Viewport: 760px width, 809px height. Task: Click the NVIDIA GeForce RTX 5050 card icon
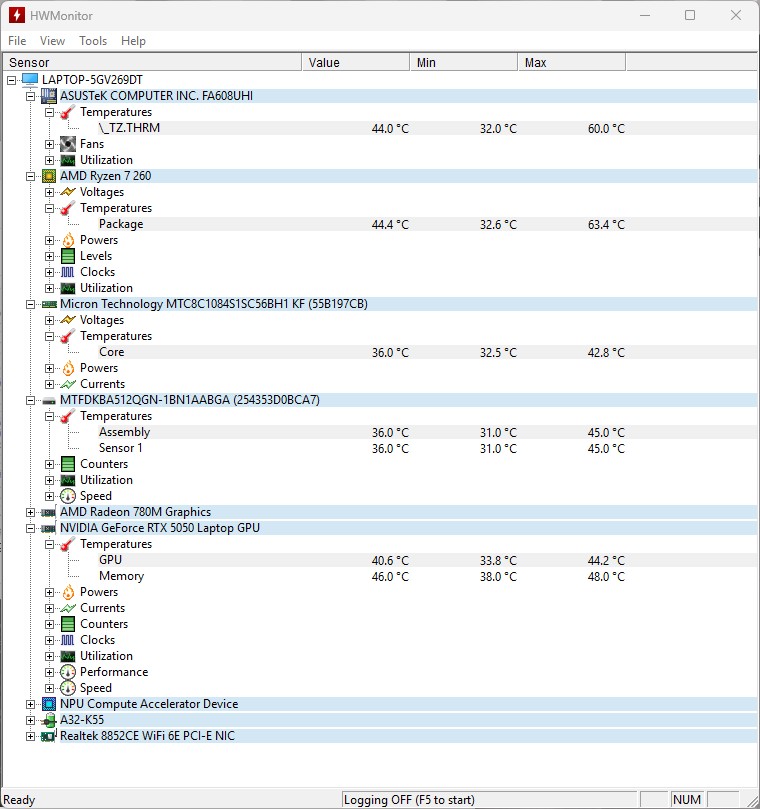48,528
